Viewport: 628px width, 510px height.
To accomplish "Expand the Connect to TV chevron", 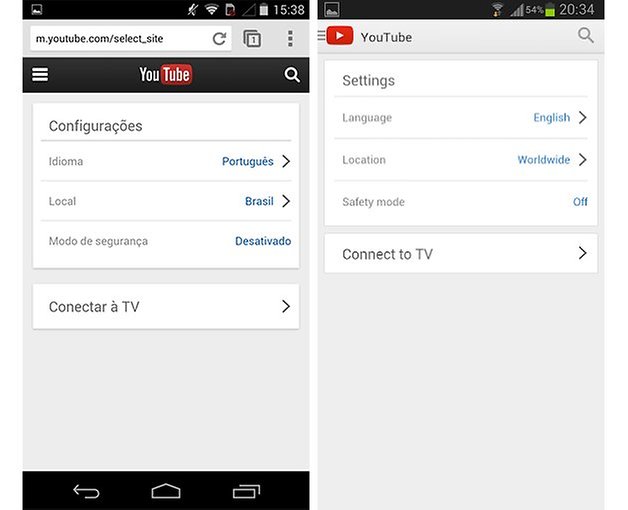I will [583, 253].
